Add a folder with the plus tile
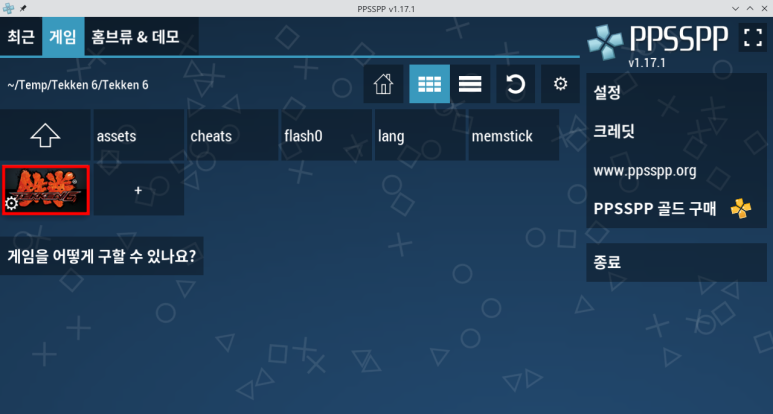 [139, 190]
